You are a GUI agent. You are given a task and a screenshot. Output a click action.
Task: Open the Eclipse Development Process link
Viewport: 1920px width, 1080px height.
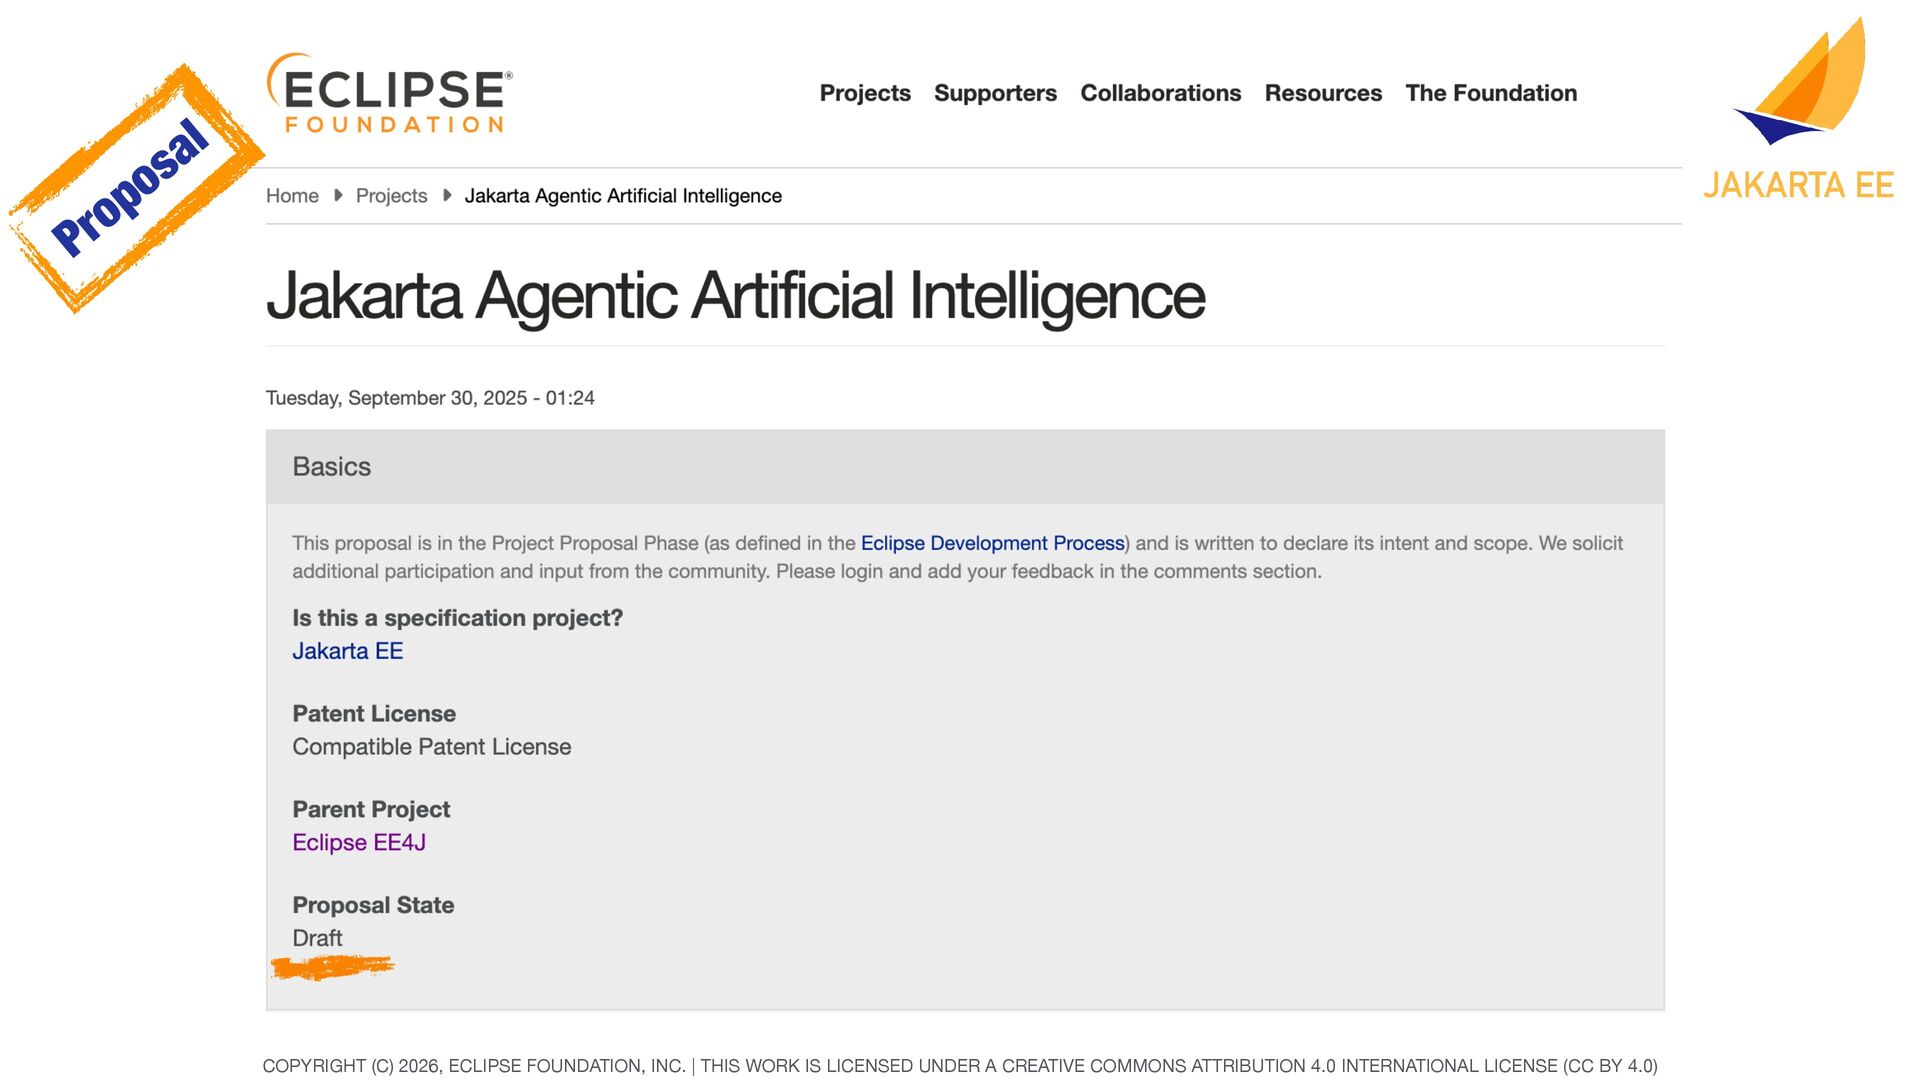pyautogui.click(x=992, y=543)
